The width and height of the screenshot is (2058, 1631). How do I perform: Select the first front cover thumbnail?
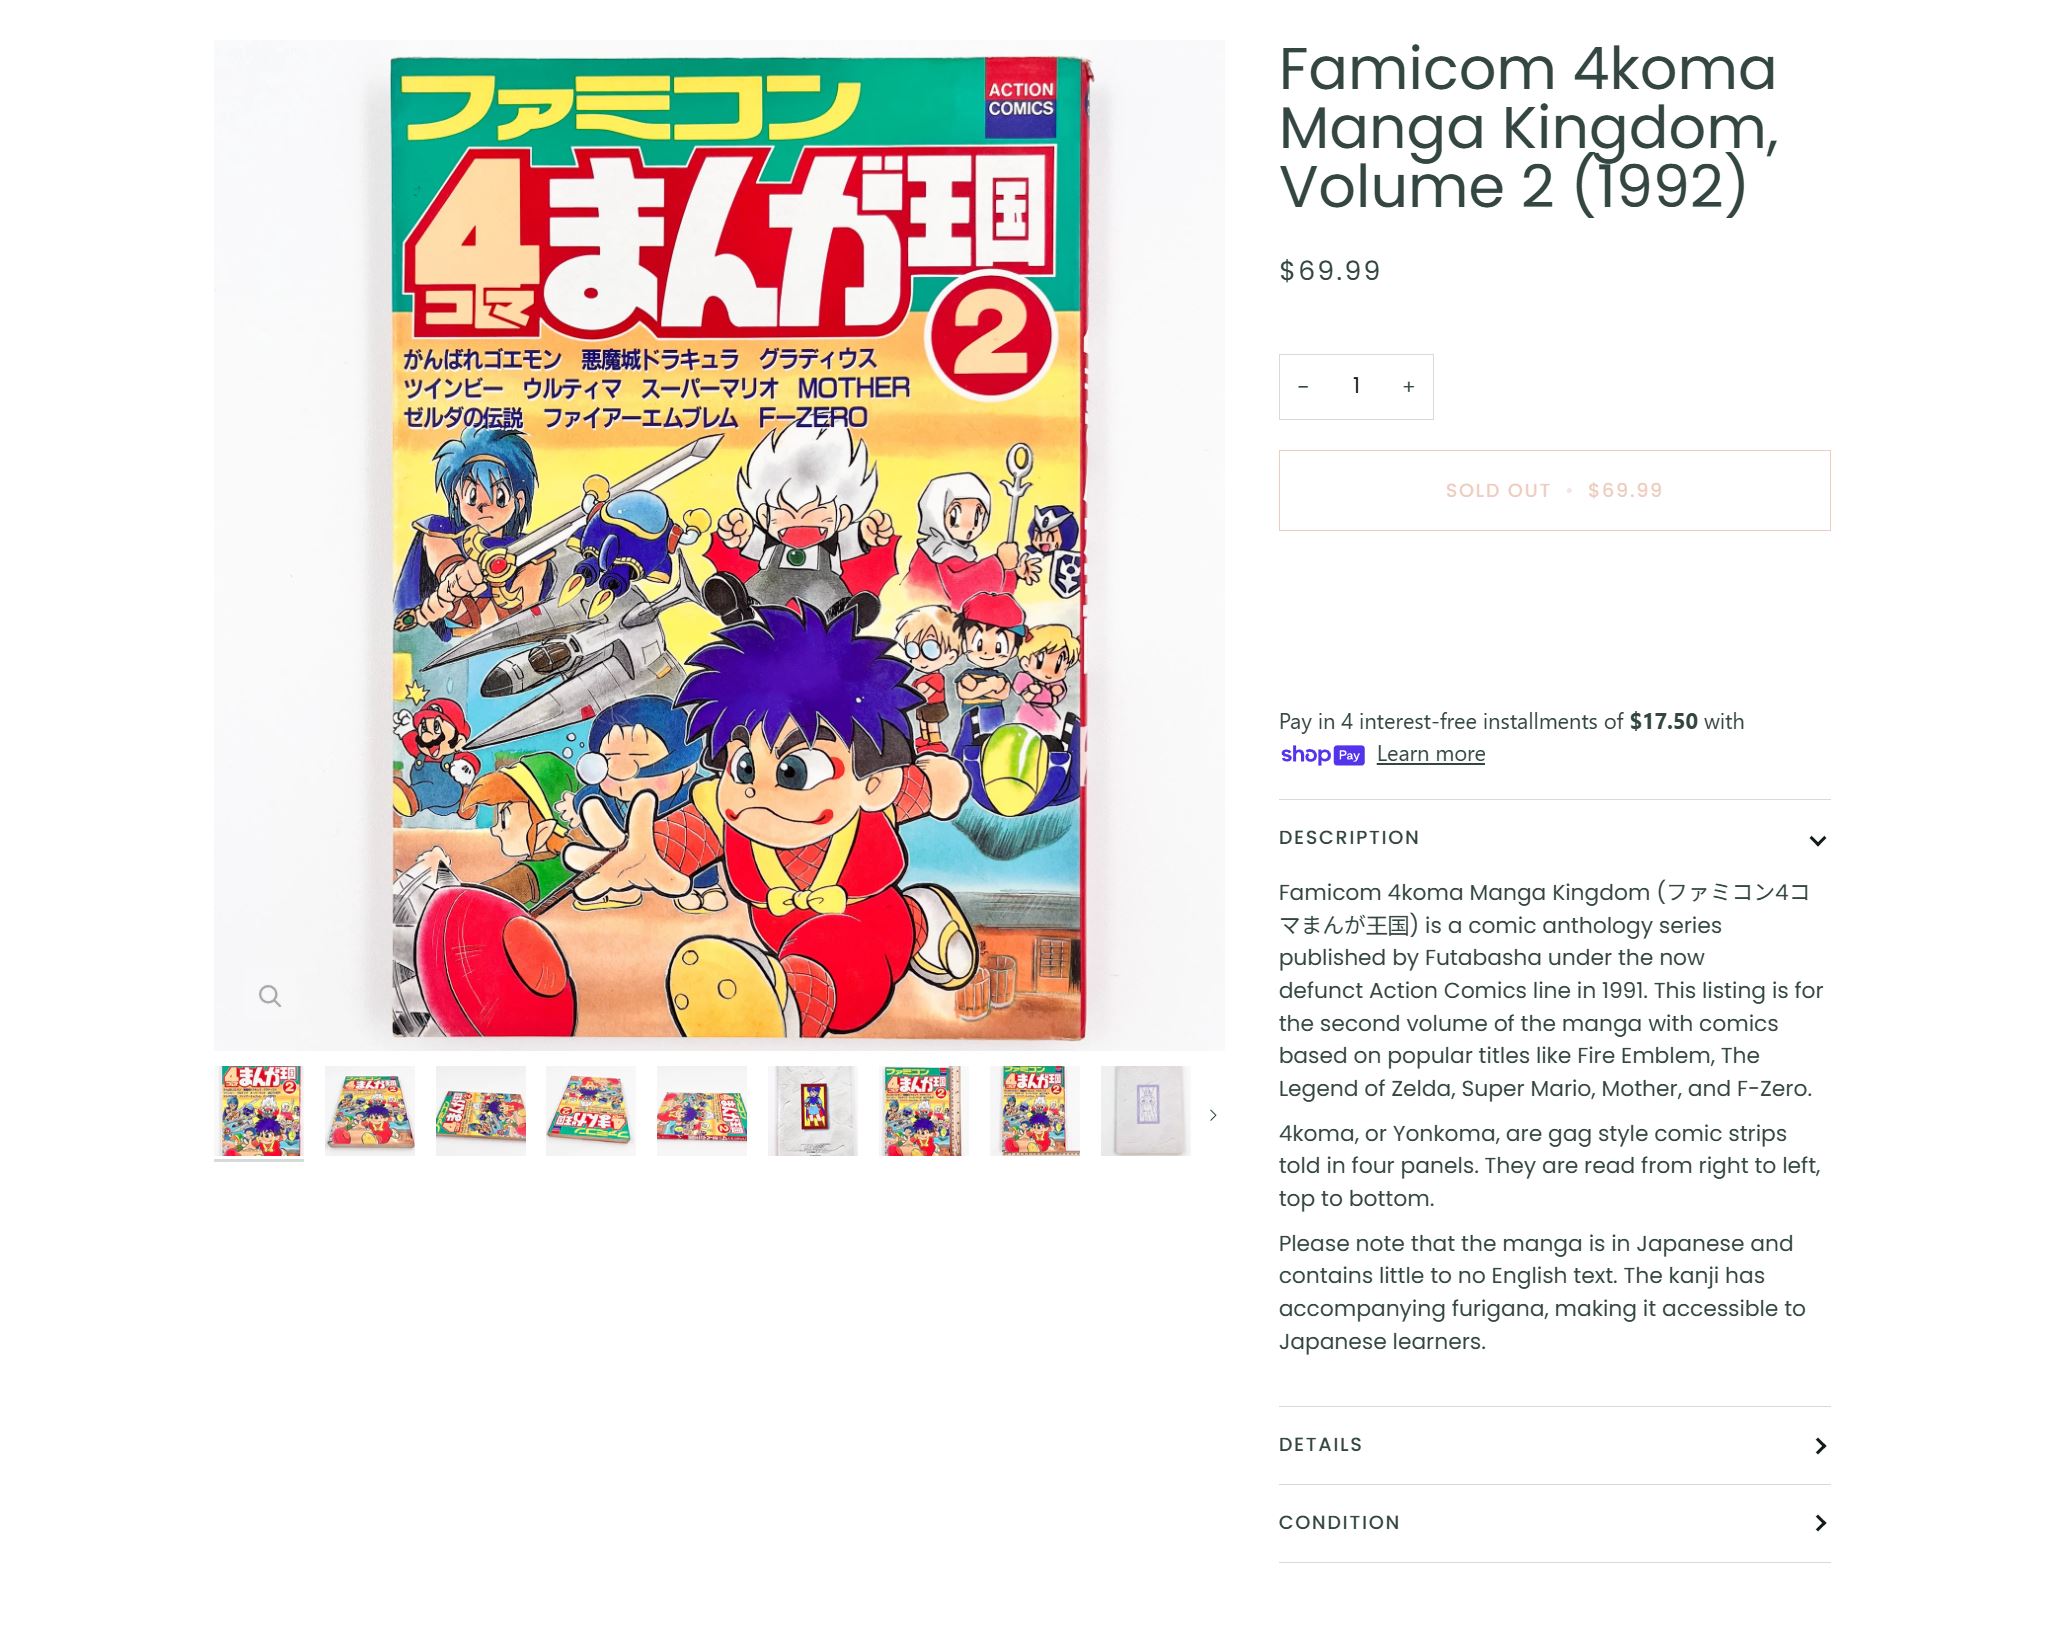(x=259, y=1111)
